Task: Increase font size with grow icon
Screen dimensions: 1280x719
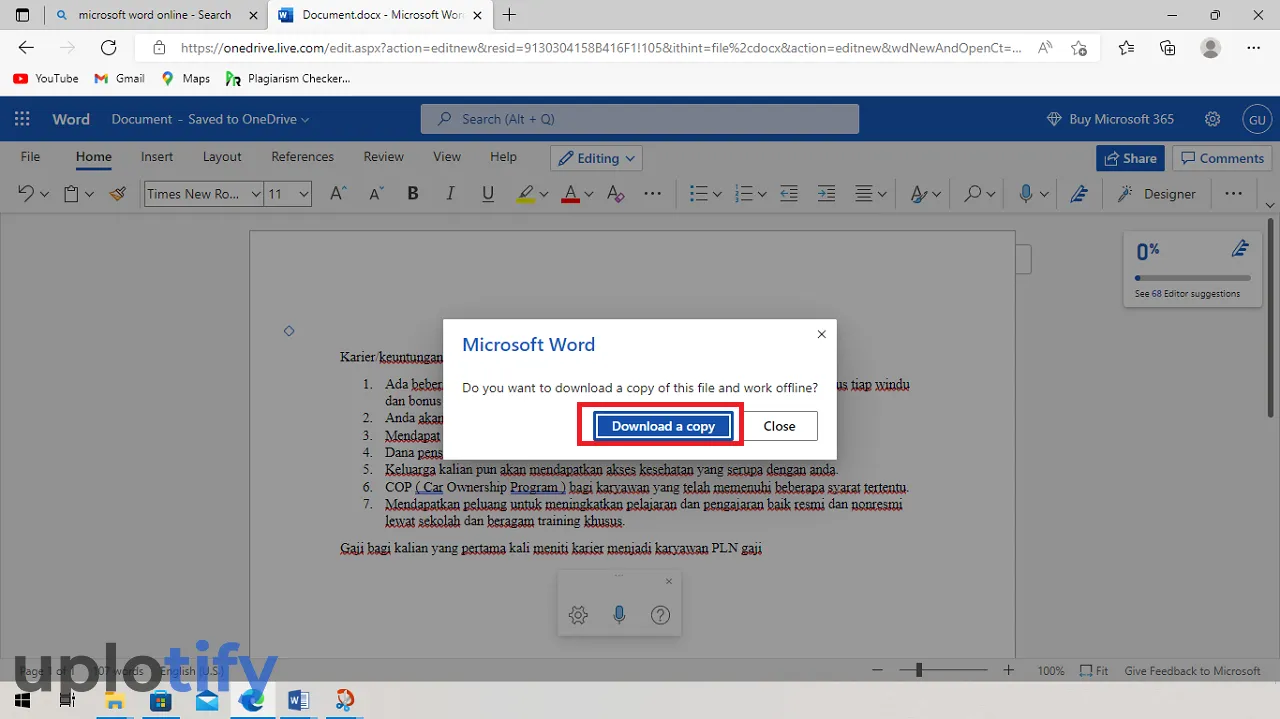Action: (x=338, y=194)
